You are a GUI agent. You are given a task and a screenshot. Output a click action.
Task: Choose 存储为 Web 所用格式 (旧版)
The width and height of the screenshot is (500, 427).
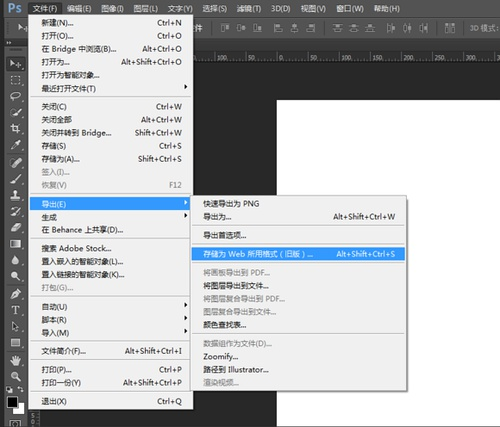pos(299,254)
